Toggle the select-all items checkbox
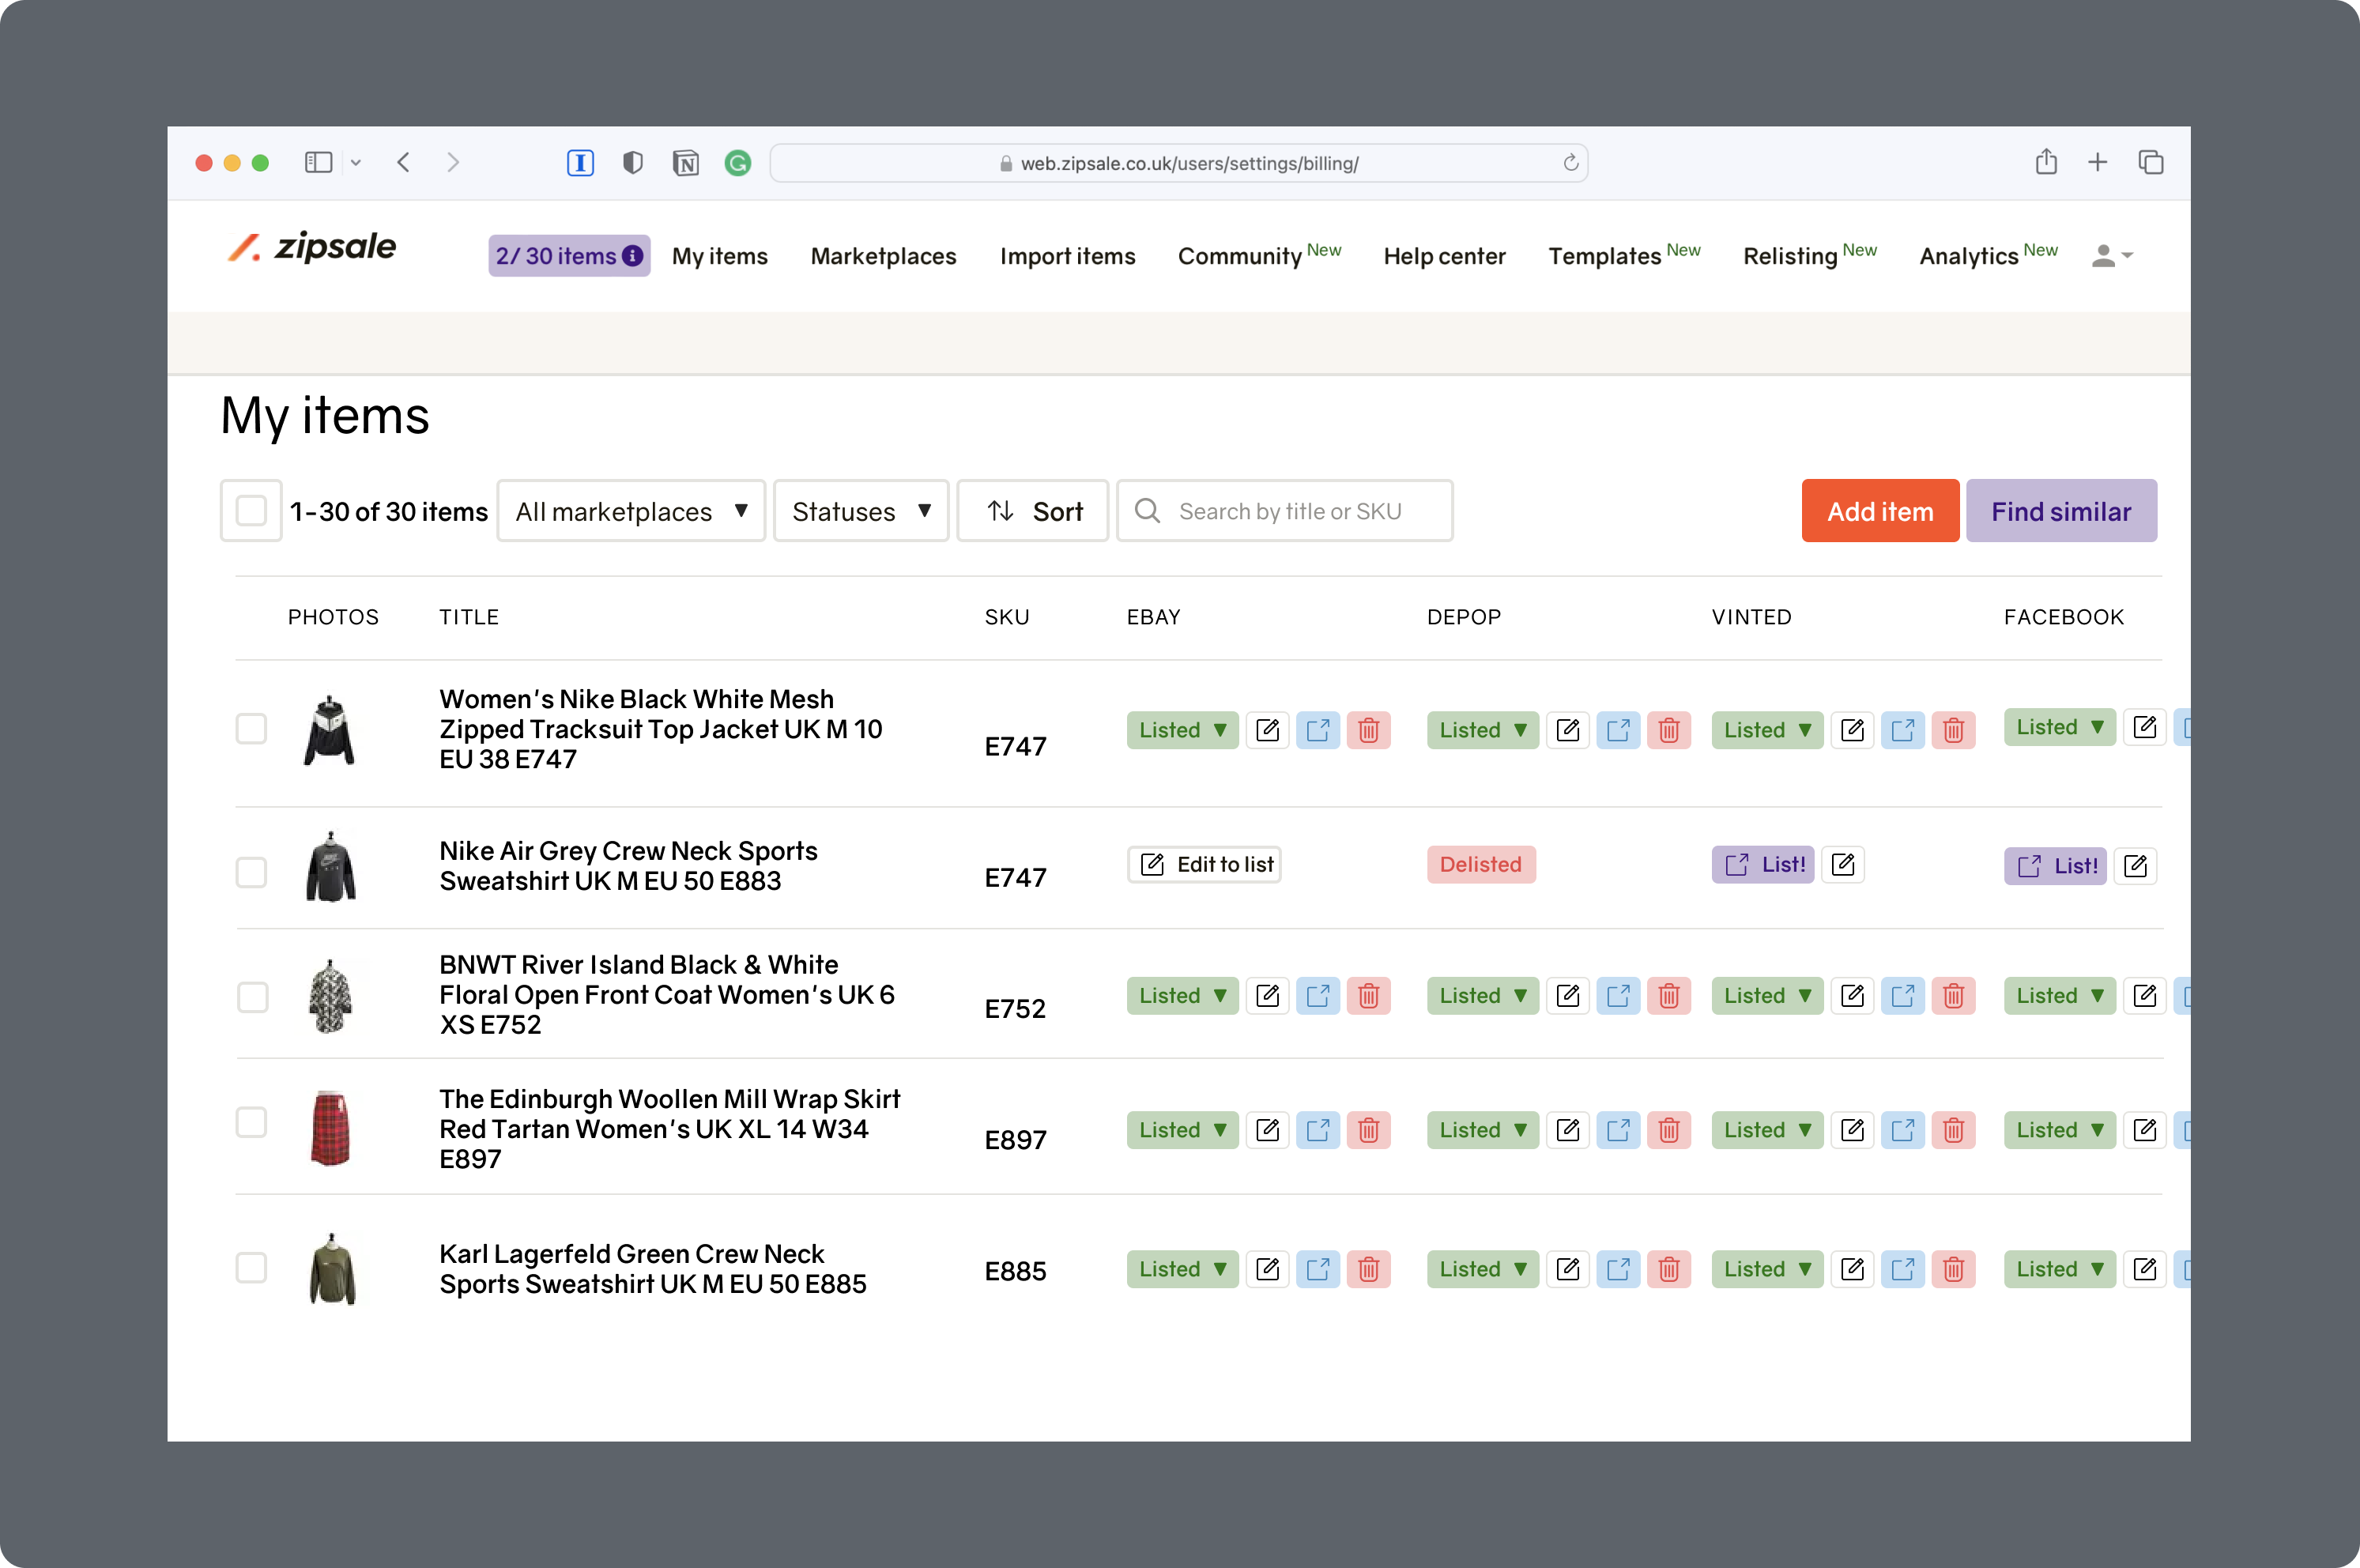 point(251,511)
